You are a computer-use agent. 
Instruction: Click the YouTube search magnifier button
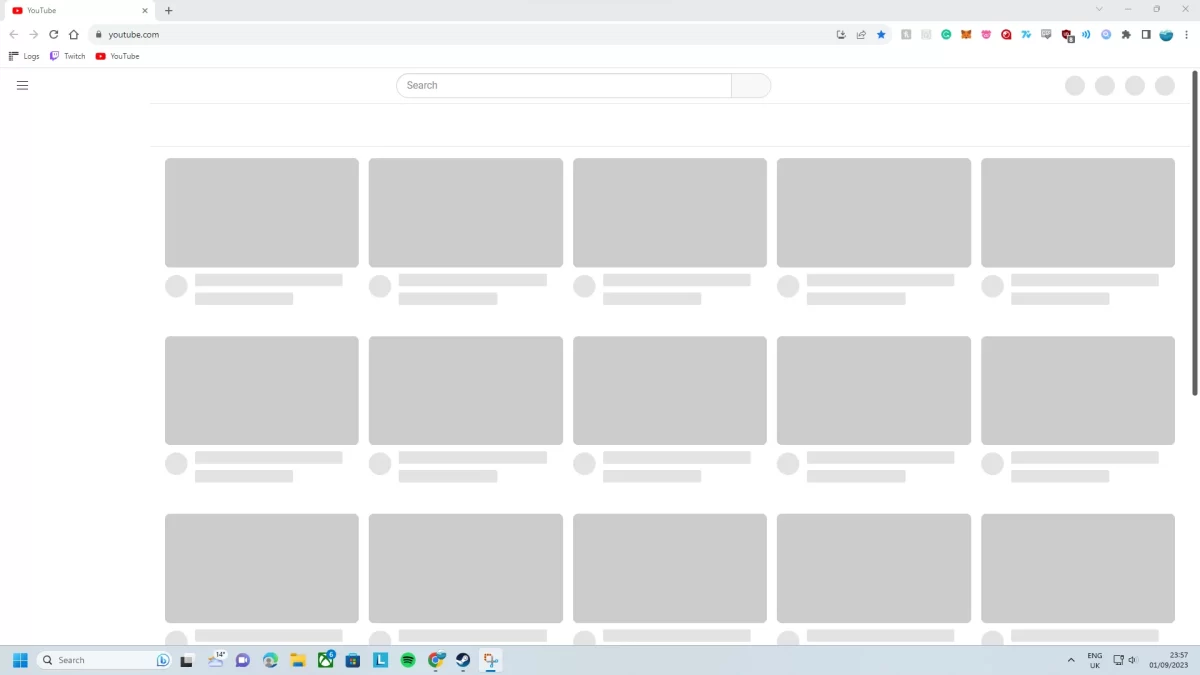click(750, 85)
